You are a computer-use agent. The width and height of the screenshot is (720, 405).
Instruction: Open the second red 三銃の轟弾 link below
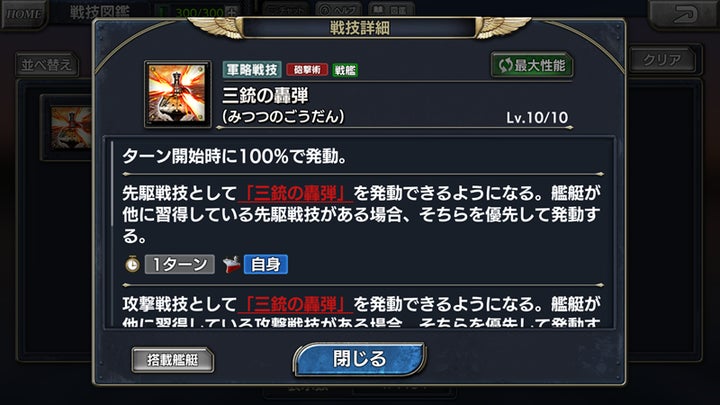pyautogui.click(x=295, y=304)
